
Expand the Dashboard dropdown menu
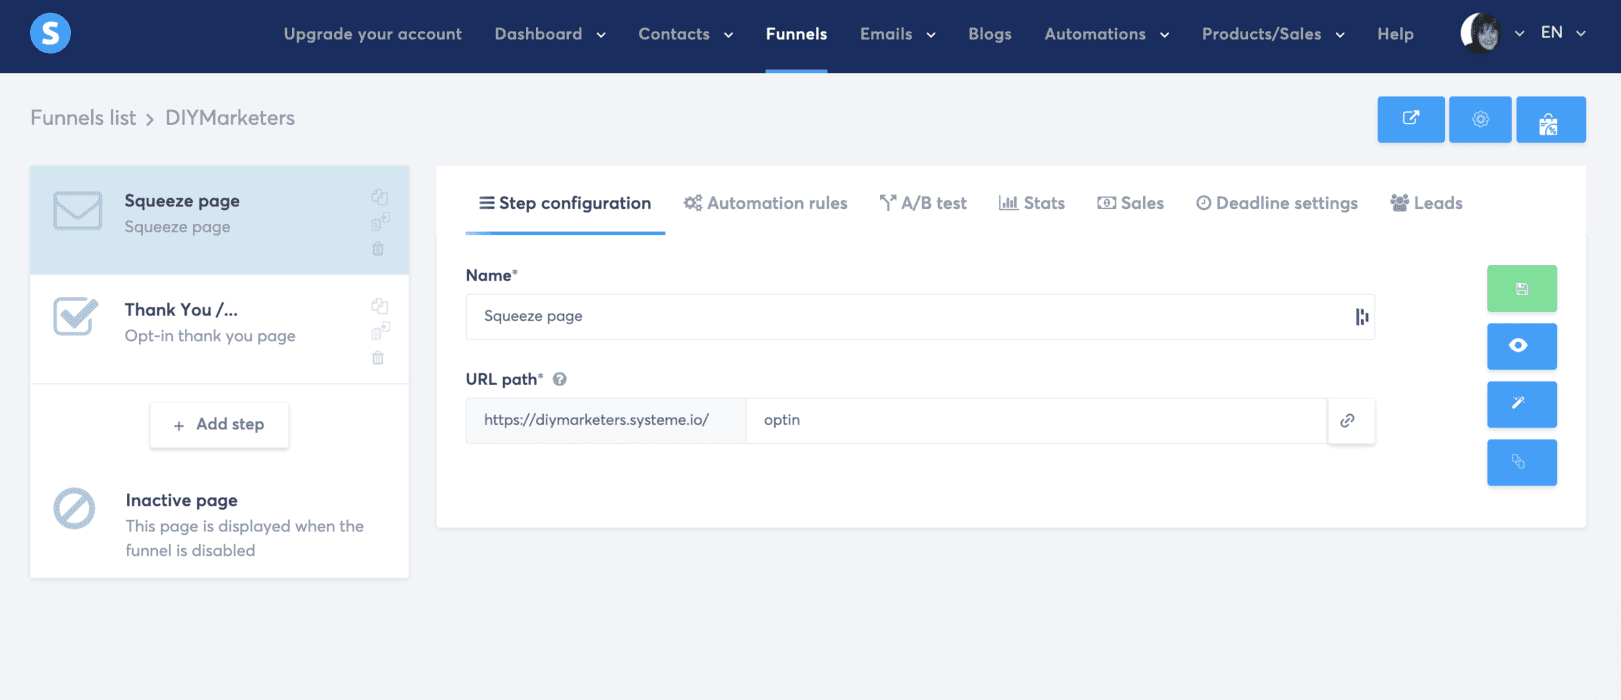550,34
